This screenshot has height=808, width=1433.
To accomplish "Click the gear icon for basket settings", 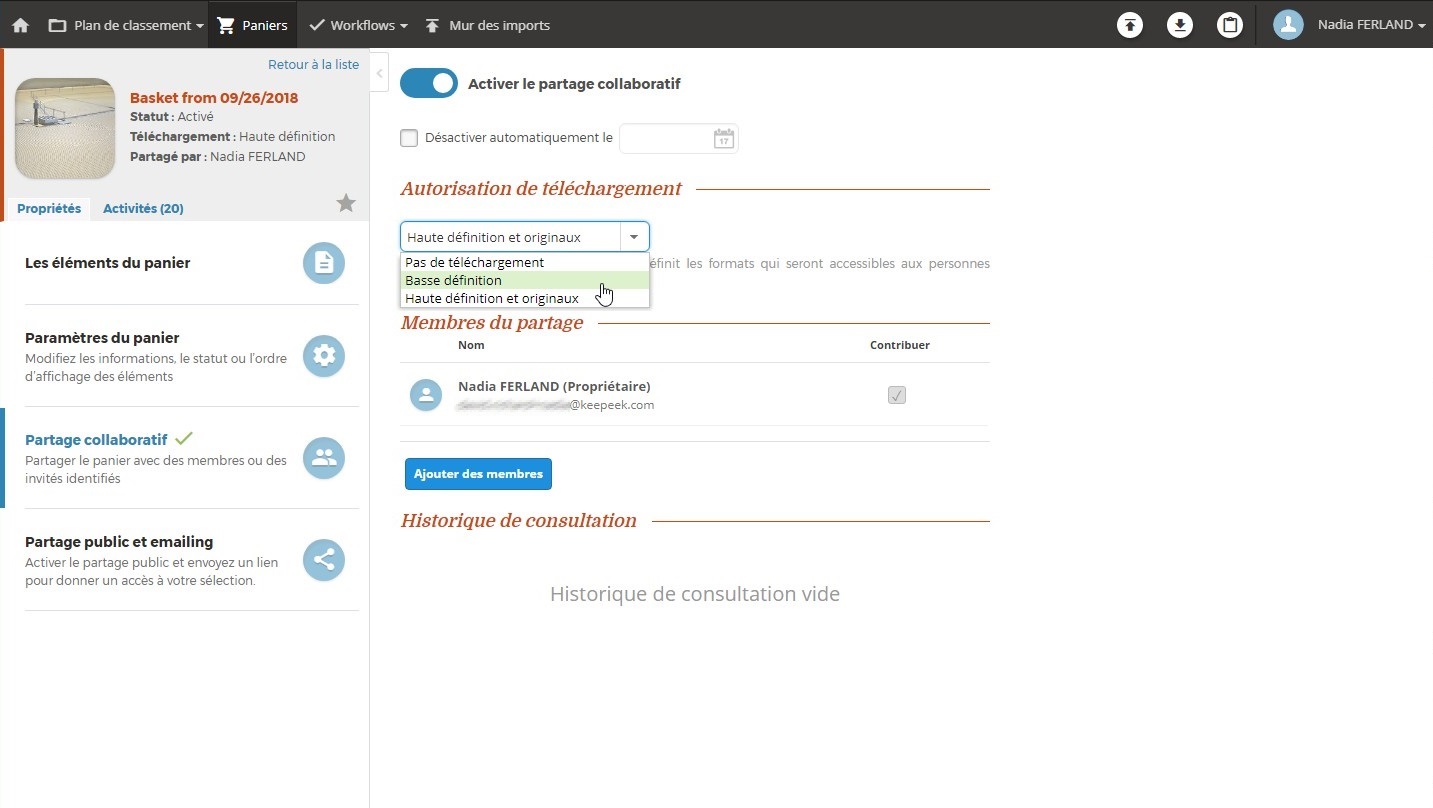I will (x=324, y=356).
